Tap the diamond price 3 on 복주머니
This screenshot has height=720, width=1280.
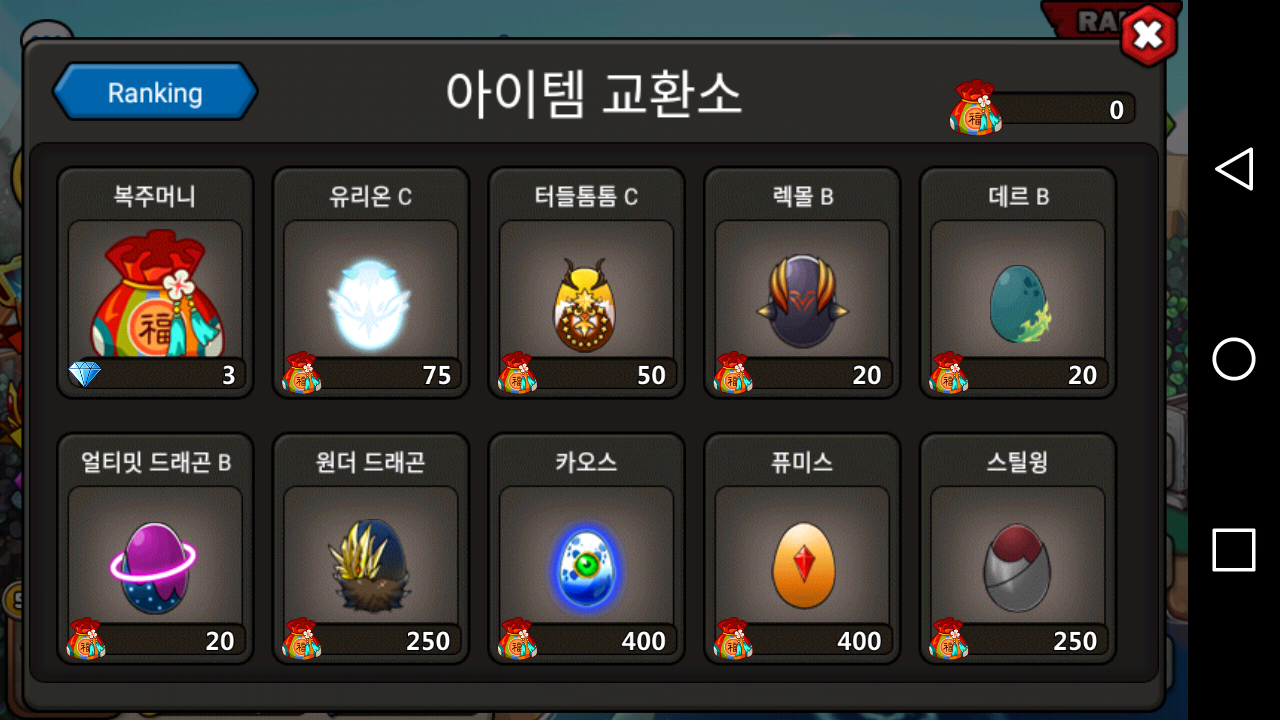(x=155, y=375)
